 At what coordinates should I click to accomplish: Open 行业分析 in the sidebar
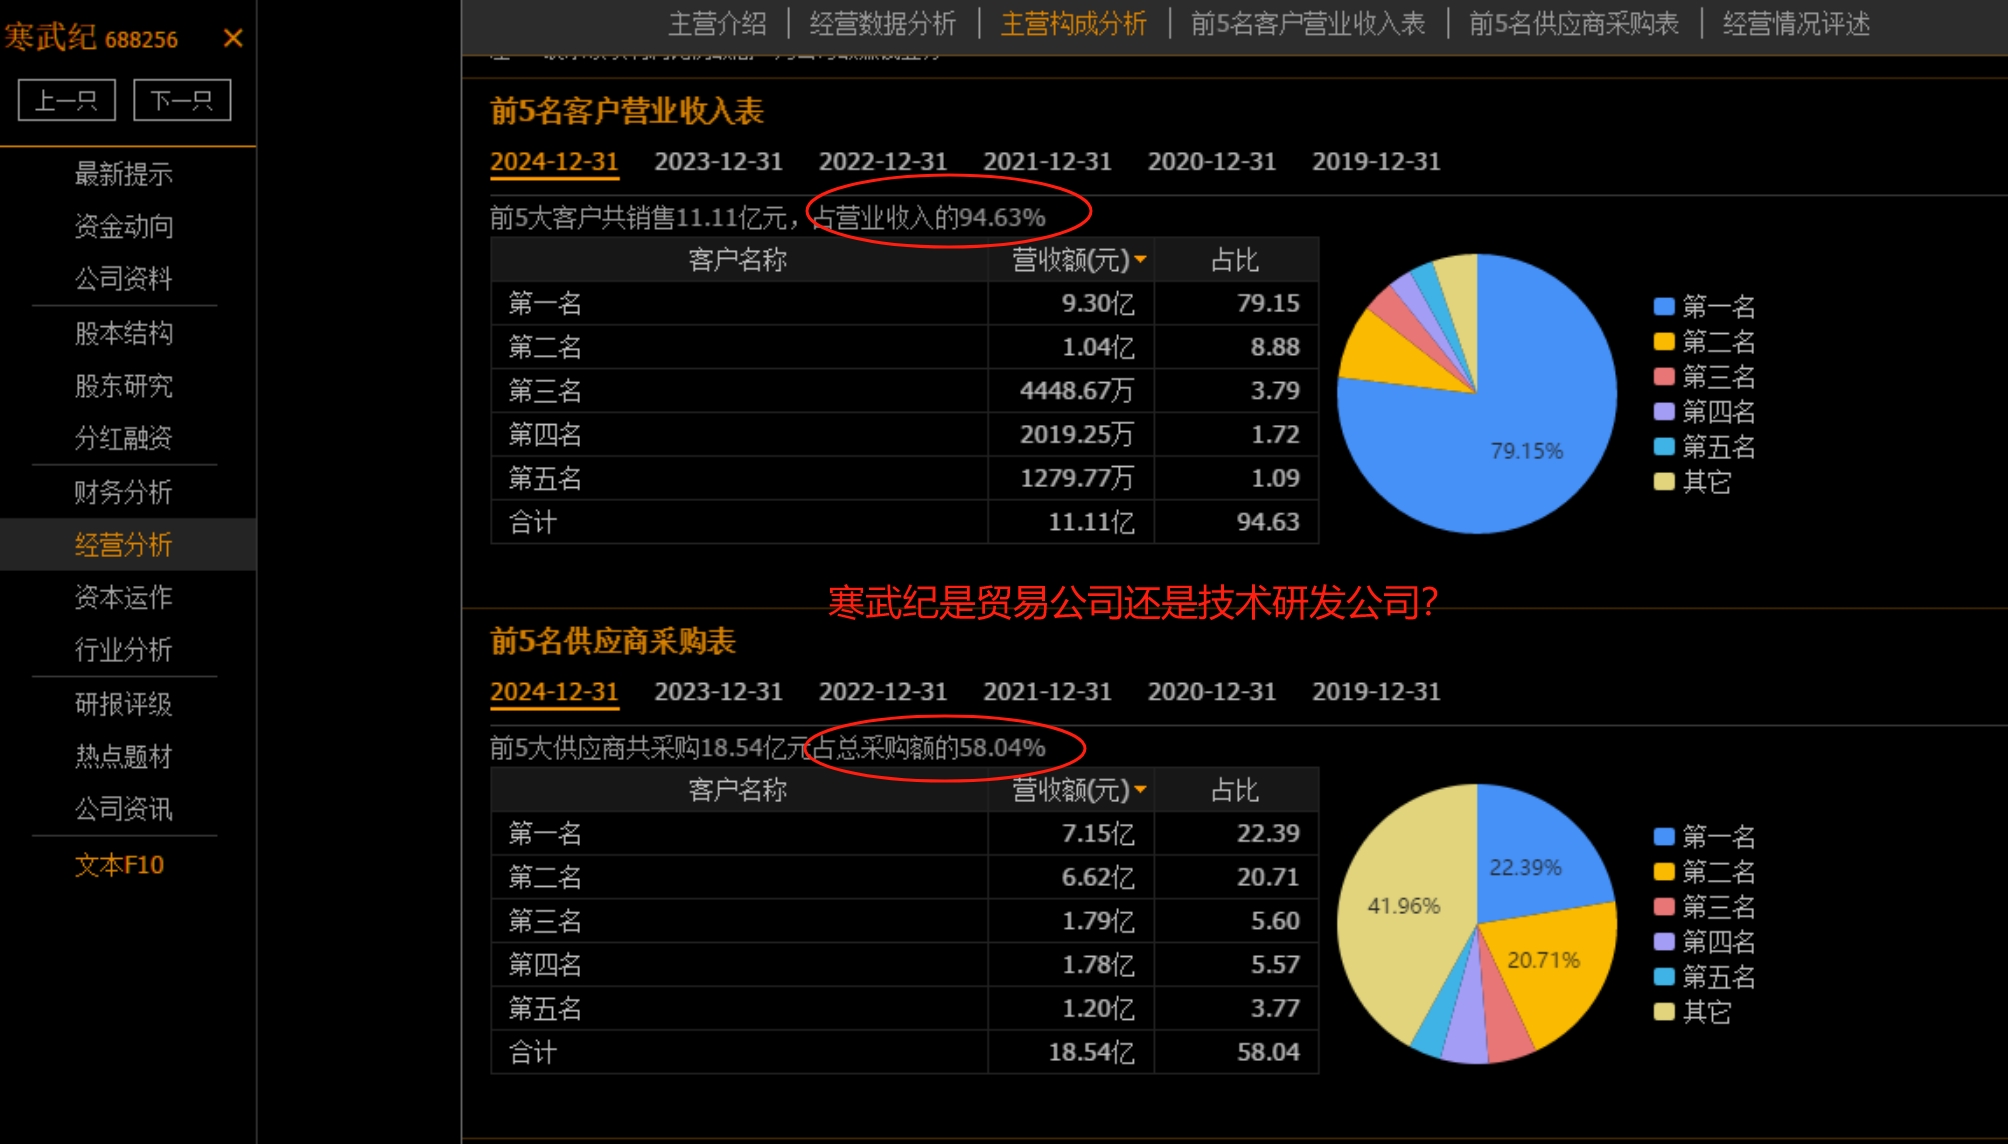124,650
